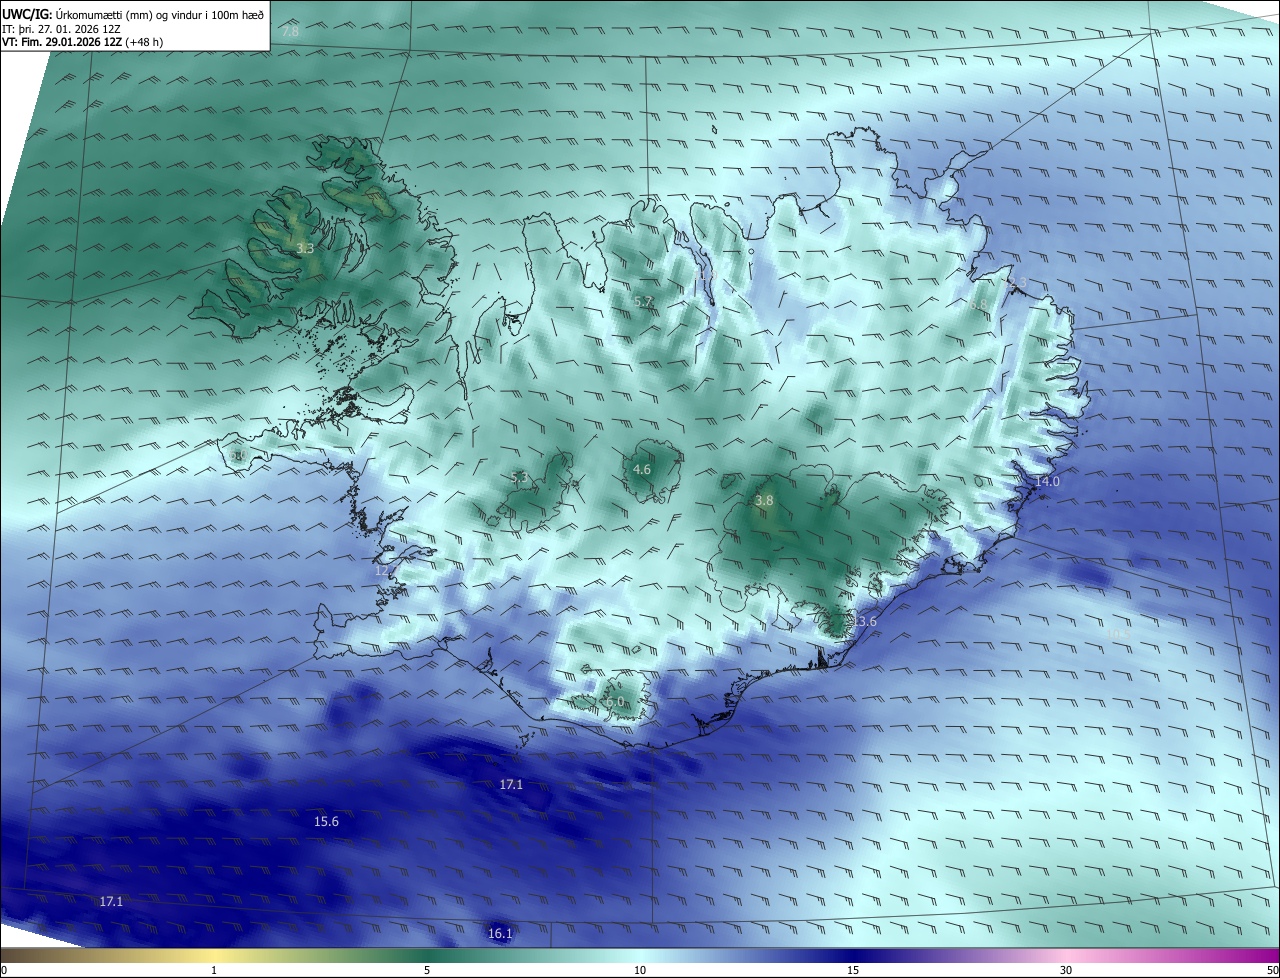Click the 'VT: Fim. 29.01.2026 12Z (+48 h)' line
Image resolution: width=1280 pixels, height=978 pixels.
[83, 42]
